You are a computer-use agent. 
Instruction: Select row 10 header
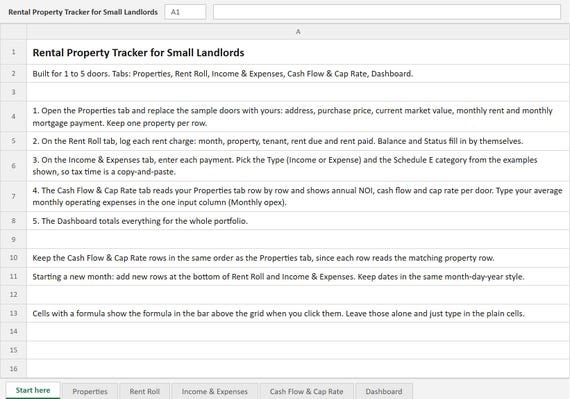point(13,258)
